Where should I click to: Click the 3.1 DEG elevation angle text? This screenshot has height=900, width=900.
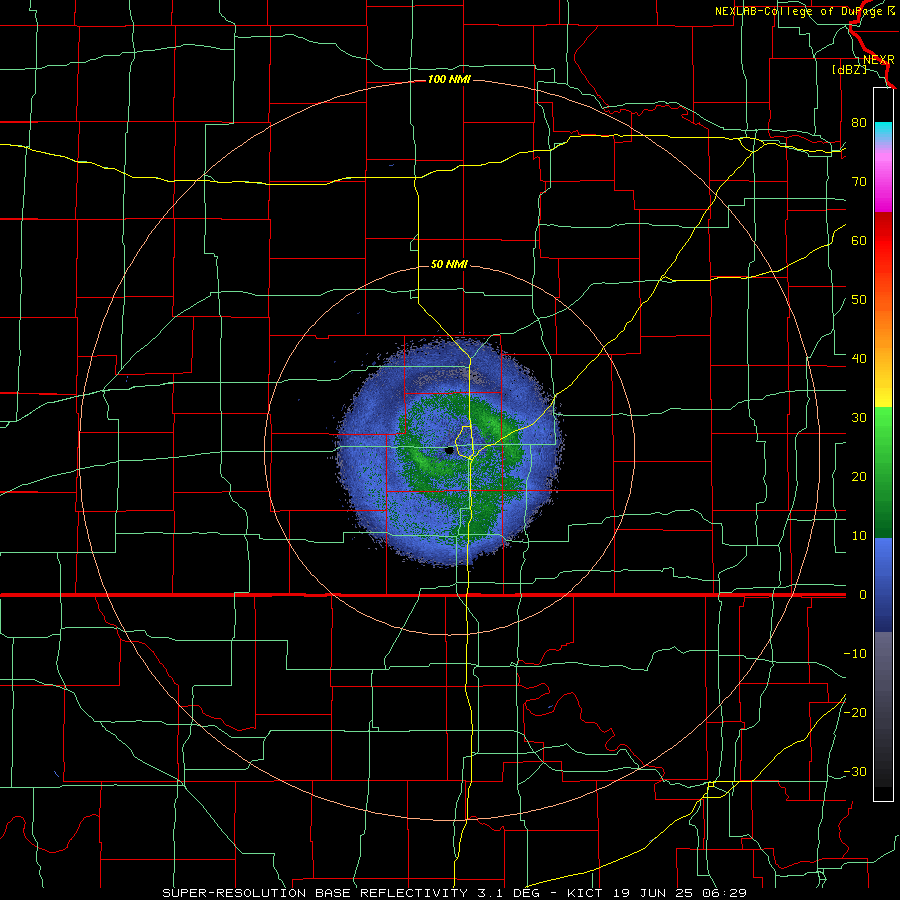[507, 893]
